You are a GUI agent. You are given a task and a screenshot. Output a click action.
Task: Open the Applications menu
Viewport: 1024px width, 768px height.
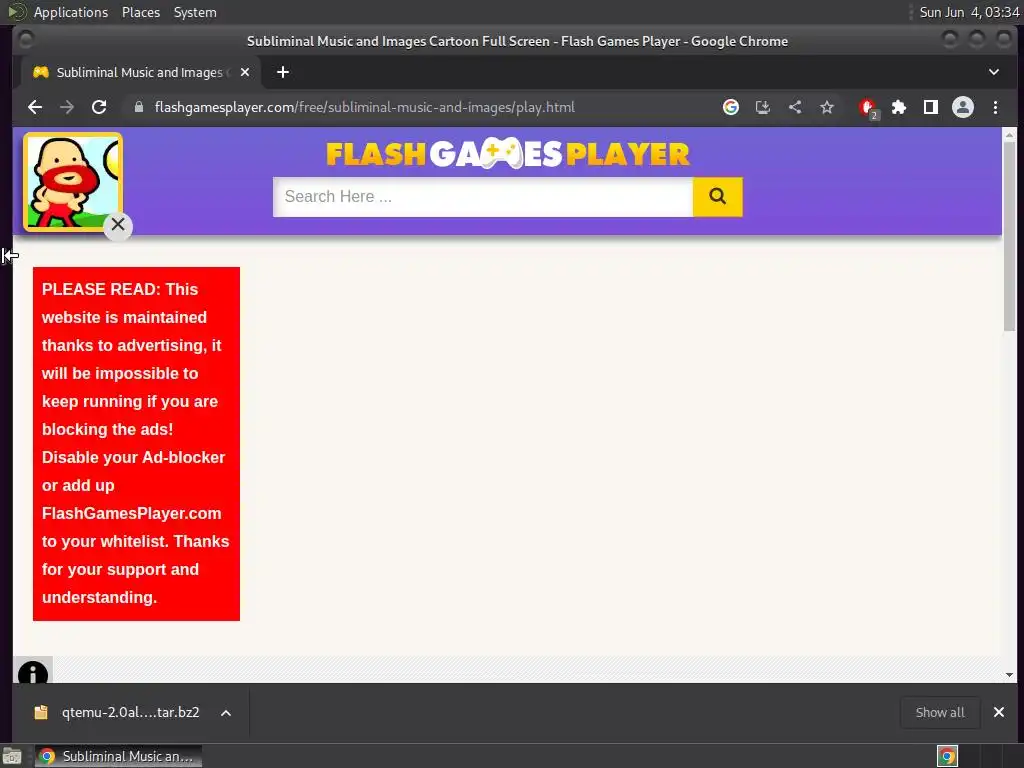pyautogui.click(x=71, y=12)
